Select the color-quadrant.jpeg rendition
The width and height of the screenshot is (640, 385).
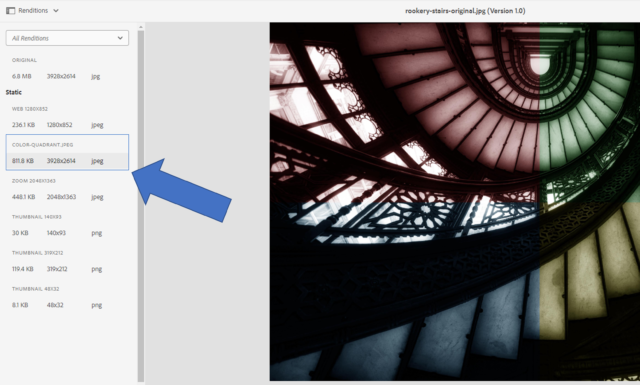coord(67,152)
